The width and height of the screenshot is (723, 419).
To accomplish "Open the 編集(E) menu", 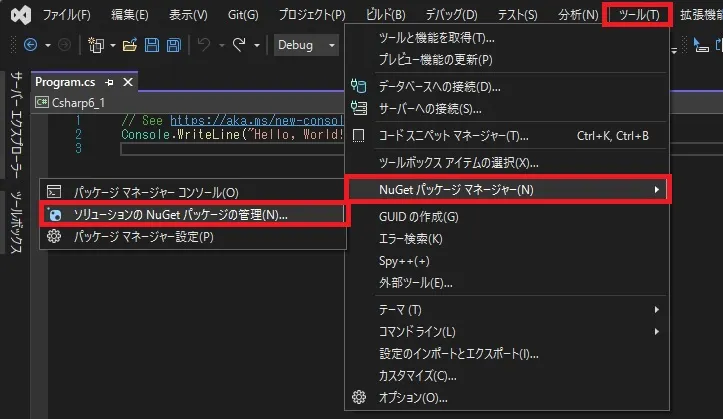I will click(130, 15).
